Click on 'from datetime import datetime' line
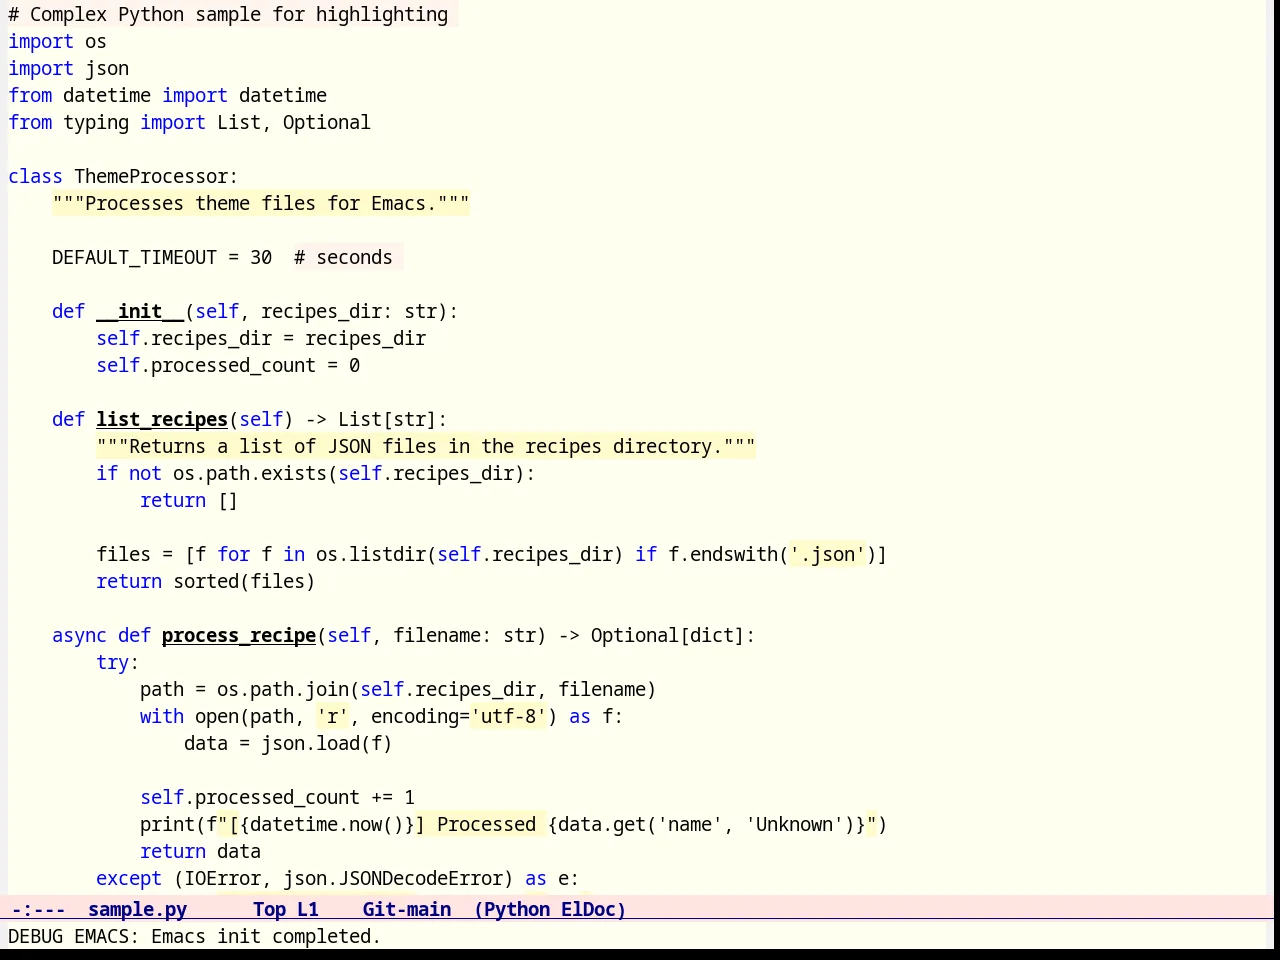Viewport: 1280px width, 960px height. coord(167,95)
